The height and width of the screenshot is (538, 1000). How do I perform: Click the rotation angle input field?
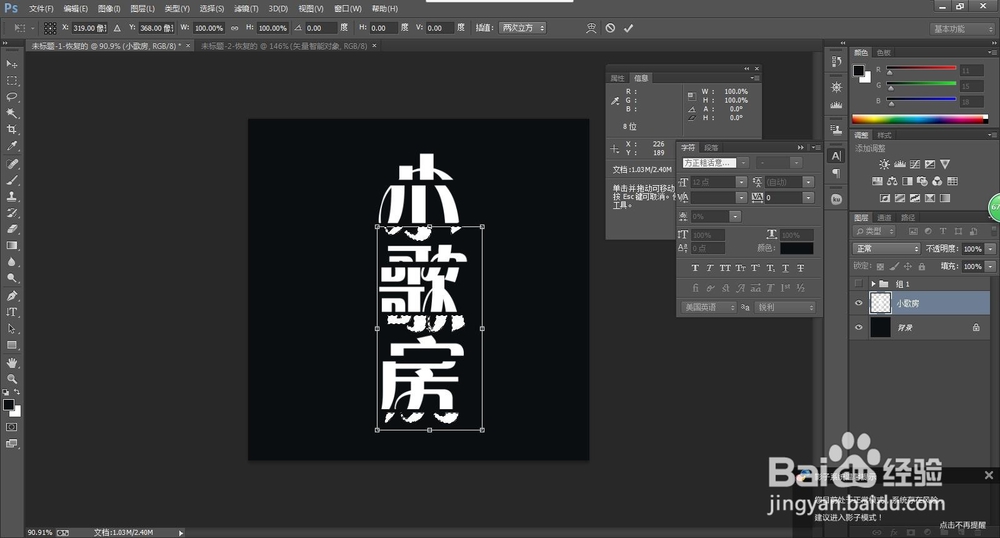(x=321, y=28)
